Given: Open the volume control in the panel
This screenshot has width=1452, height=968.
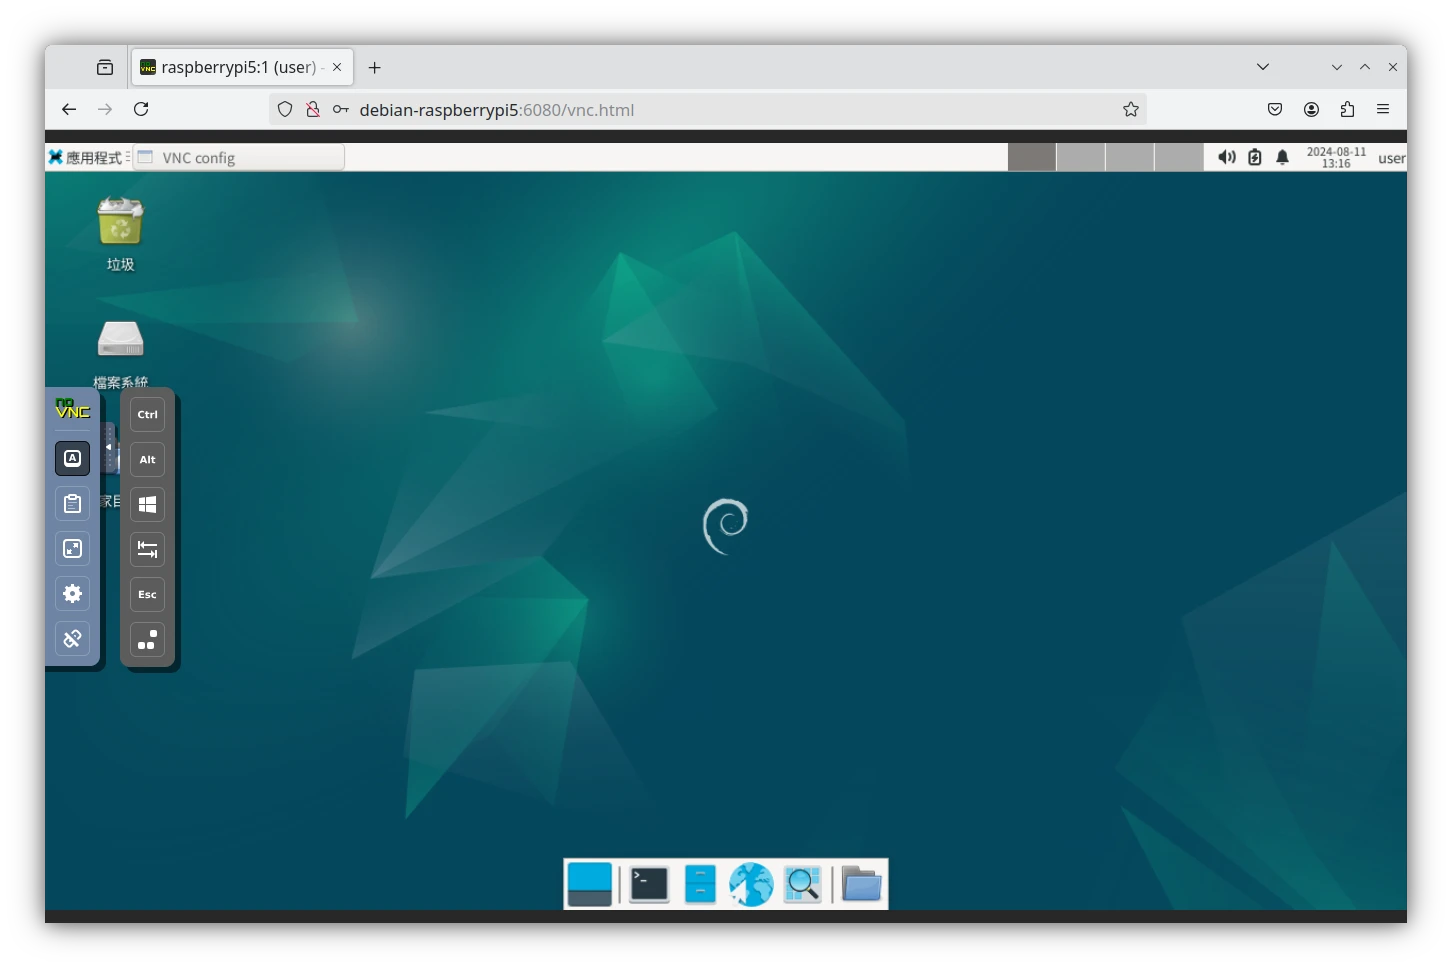Looking at the screenshot, I should click(x=1226, y=157).
